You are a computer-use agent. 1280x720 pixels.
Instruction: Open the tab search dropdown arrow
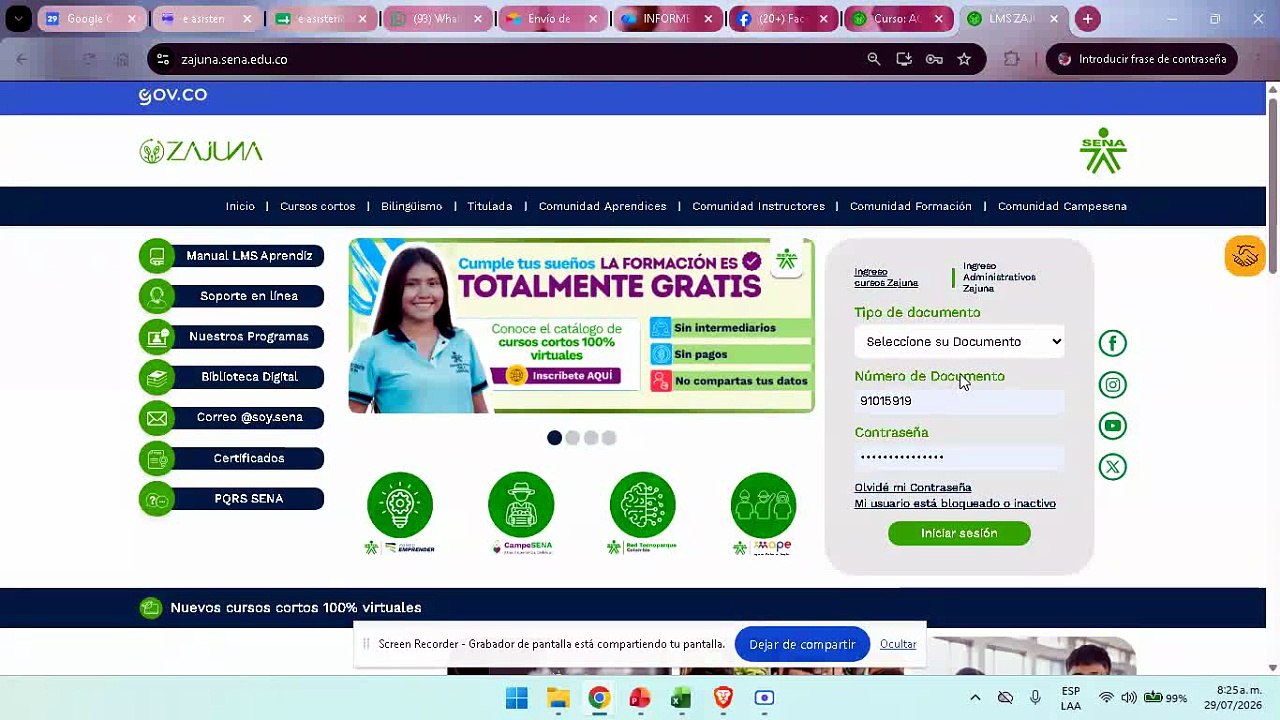[18, 18]
